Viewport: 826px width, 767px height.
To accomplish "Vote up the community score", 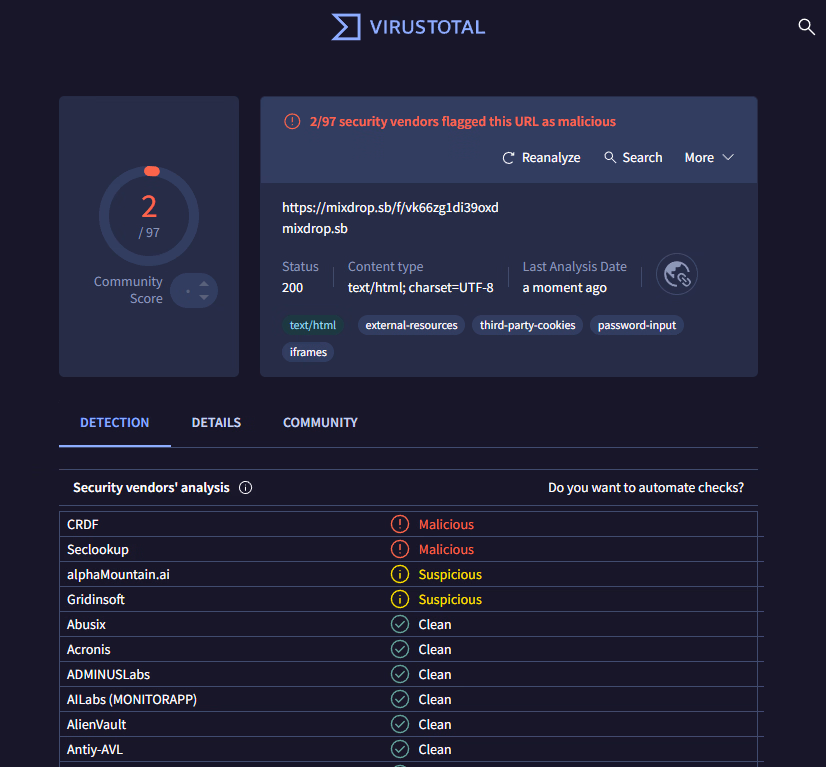I will (204, 284).
